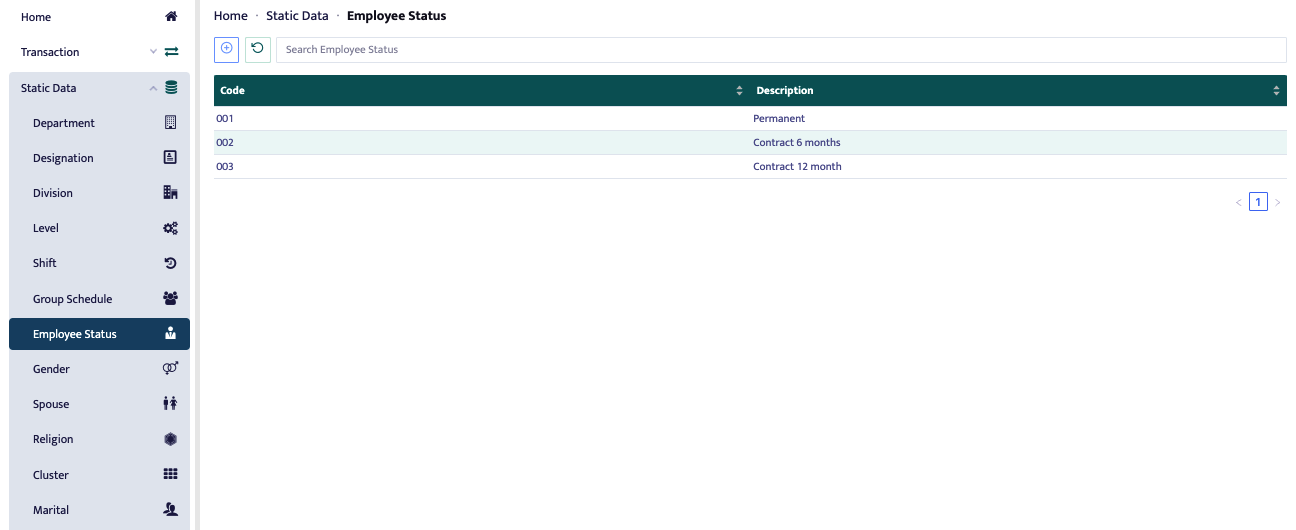Viewport: 1296px width, 530px height.
Task: Click the Code column header
Action: coord(482,91)
